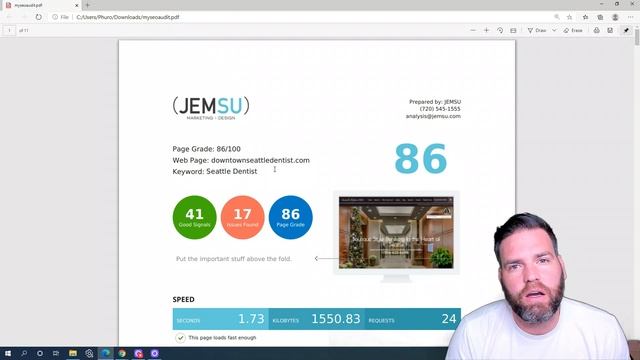
Task: Click 'Put the important stuff above the fold' text
Action: click(233, 259)
